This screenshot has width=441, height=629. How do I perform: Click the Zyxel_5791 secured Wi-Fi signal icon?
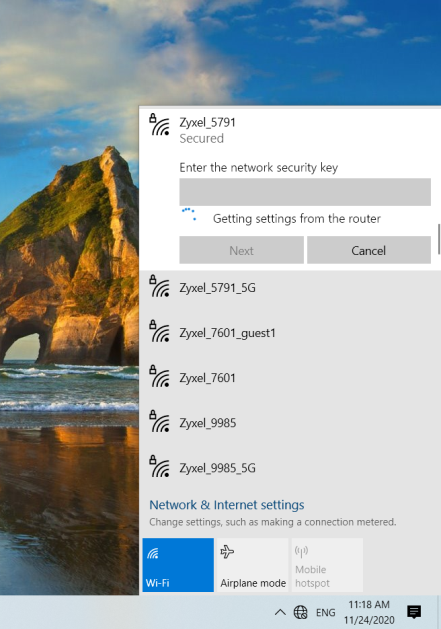pos(160,125)
